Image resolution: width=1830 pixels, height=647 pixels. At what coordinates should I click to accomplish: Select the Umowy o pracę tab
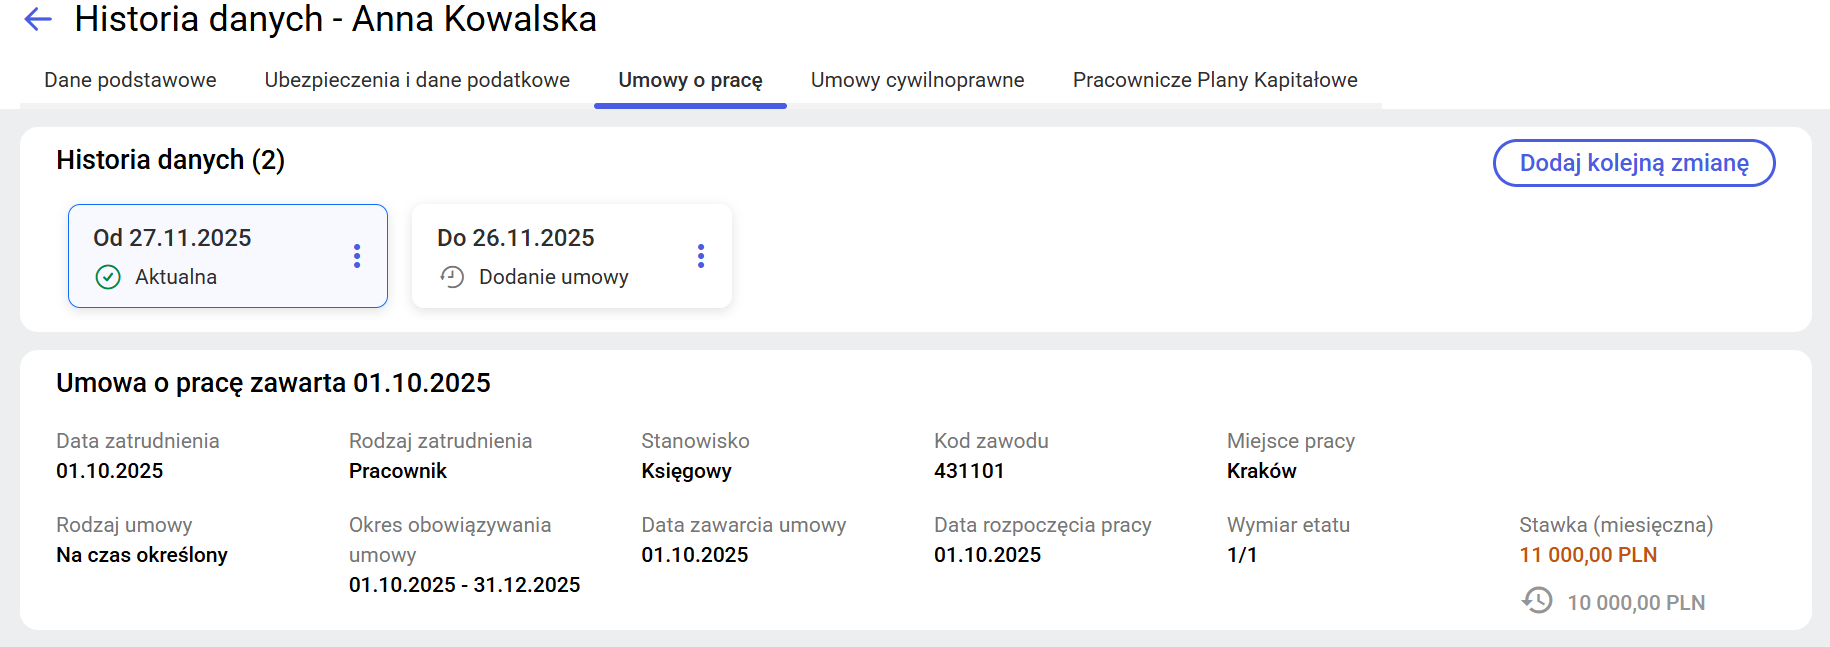[x=690, y=80]
